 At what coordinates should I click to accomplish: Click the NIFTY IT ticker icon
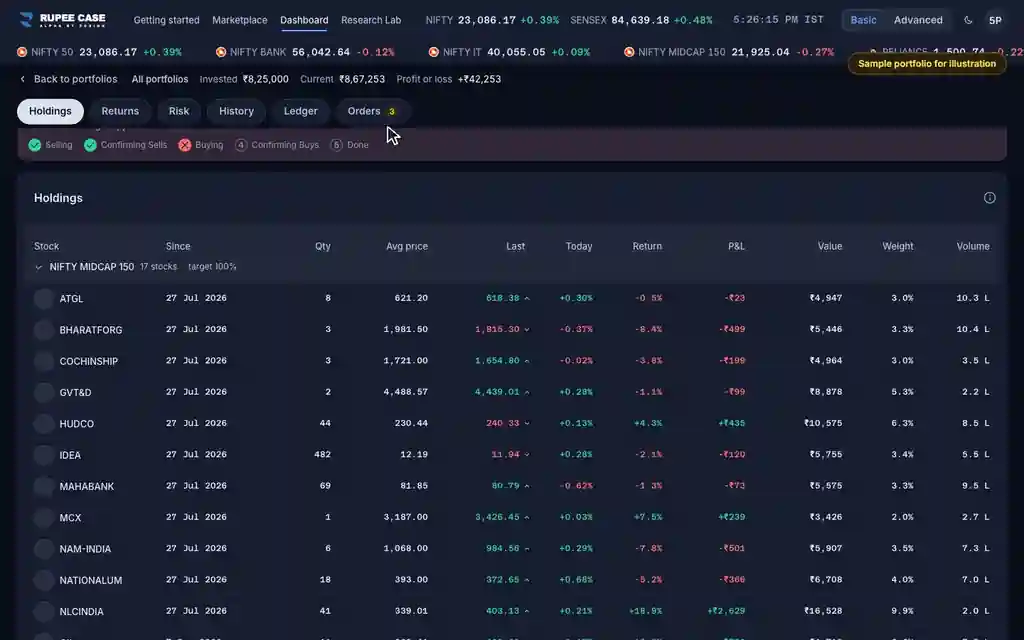click(434, 52)
